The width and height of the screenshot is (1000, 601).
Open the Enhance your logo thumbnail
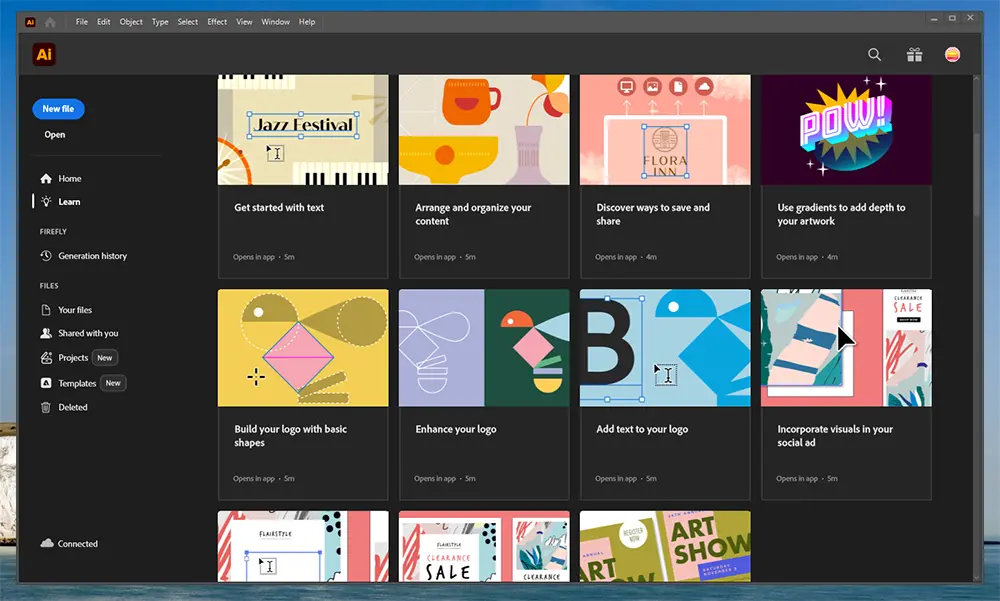pos(484,348)
